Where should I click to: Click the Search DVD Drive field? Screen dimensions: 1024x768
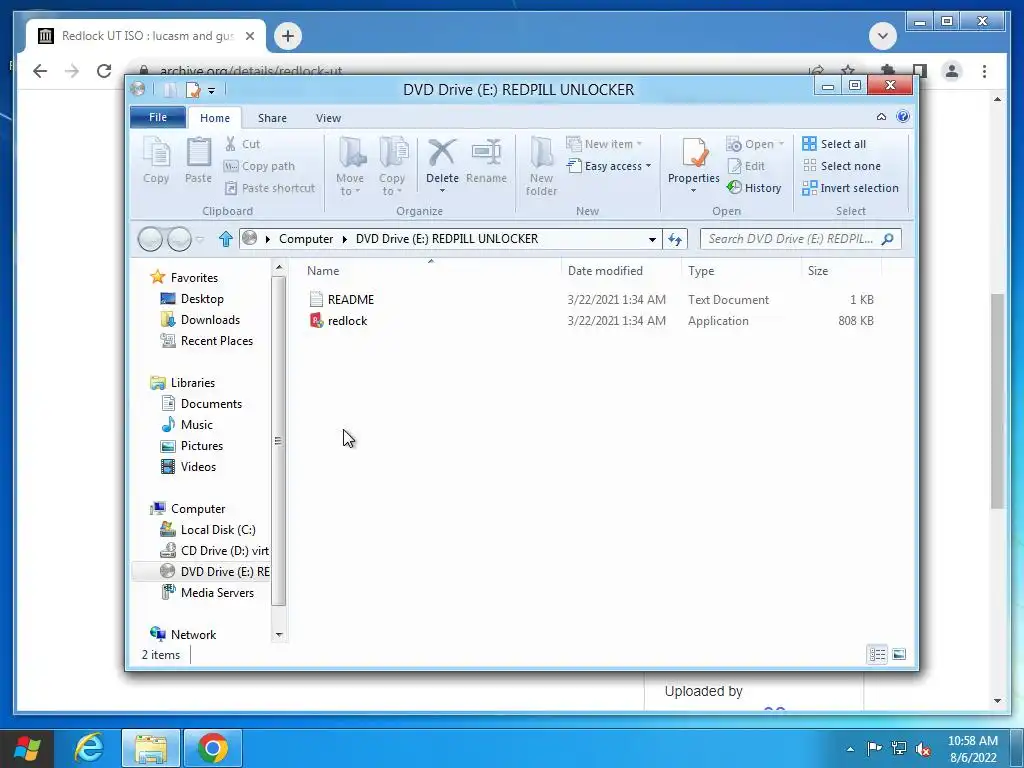click(800, 239)
